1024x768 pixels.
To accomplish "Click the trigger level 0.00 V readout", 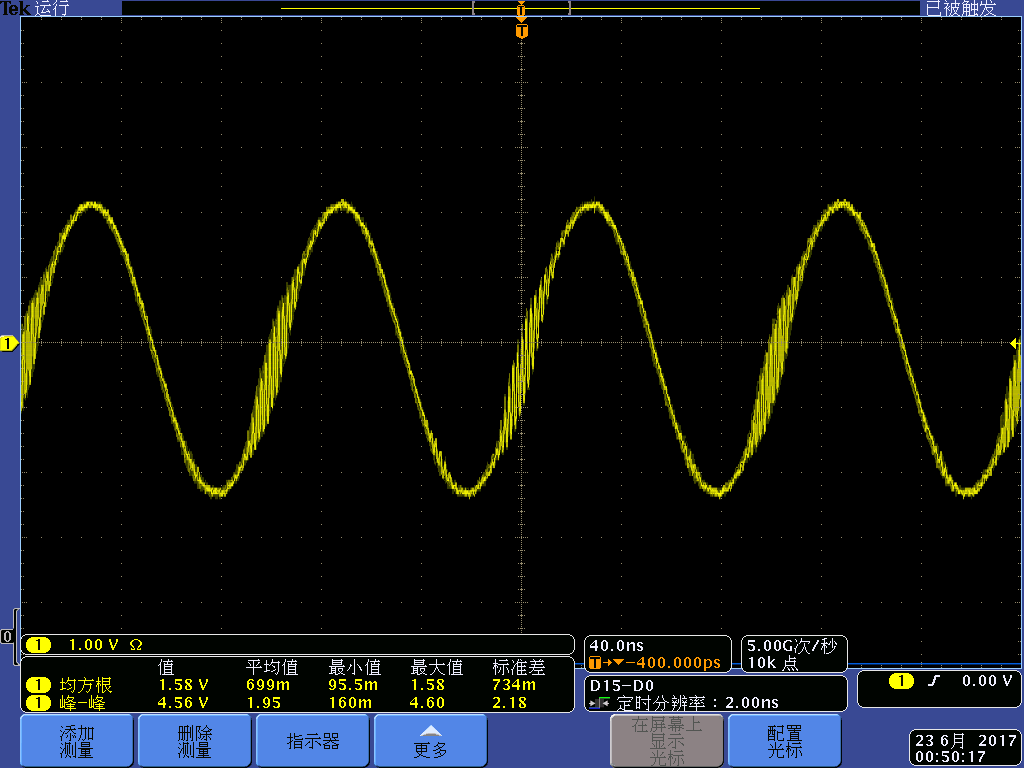I will click(987, 681).
